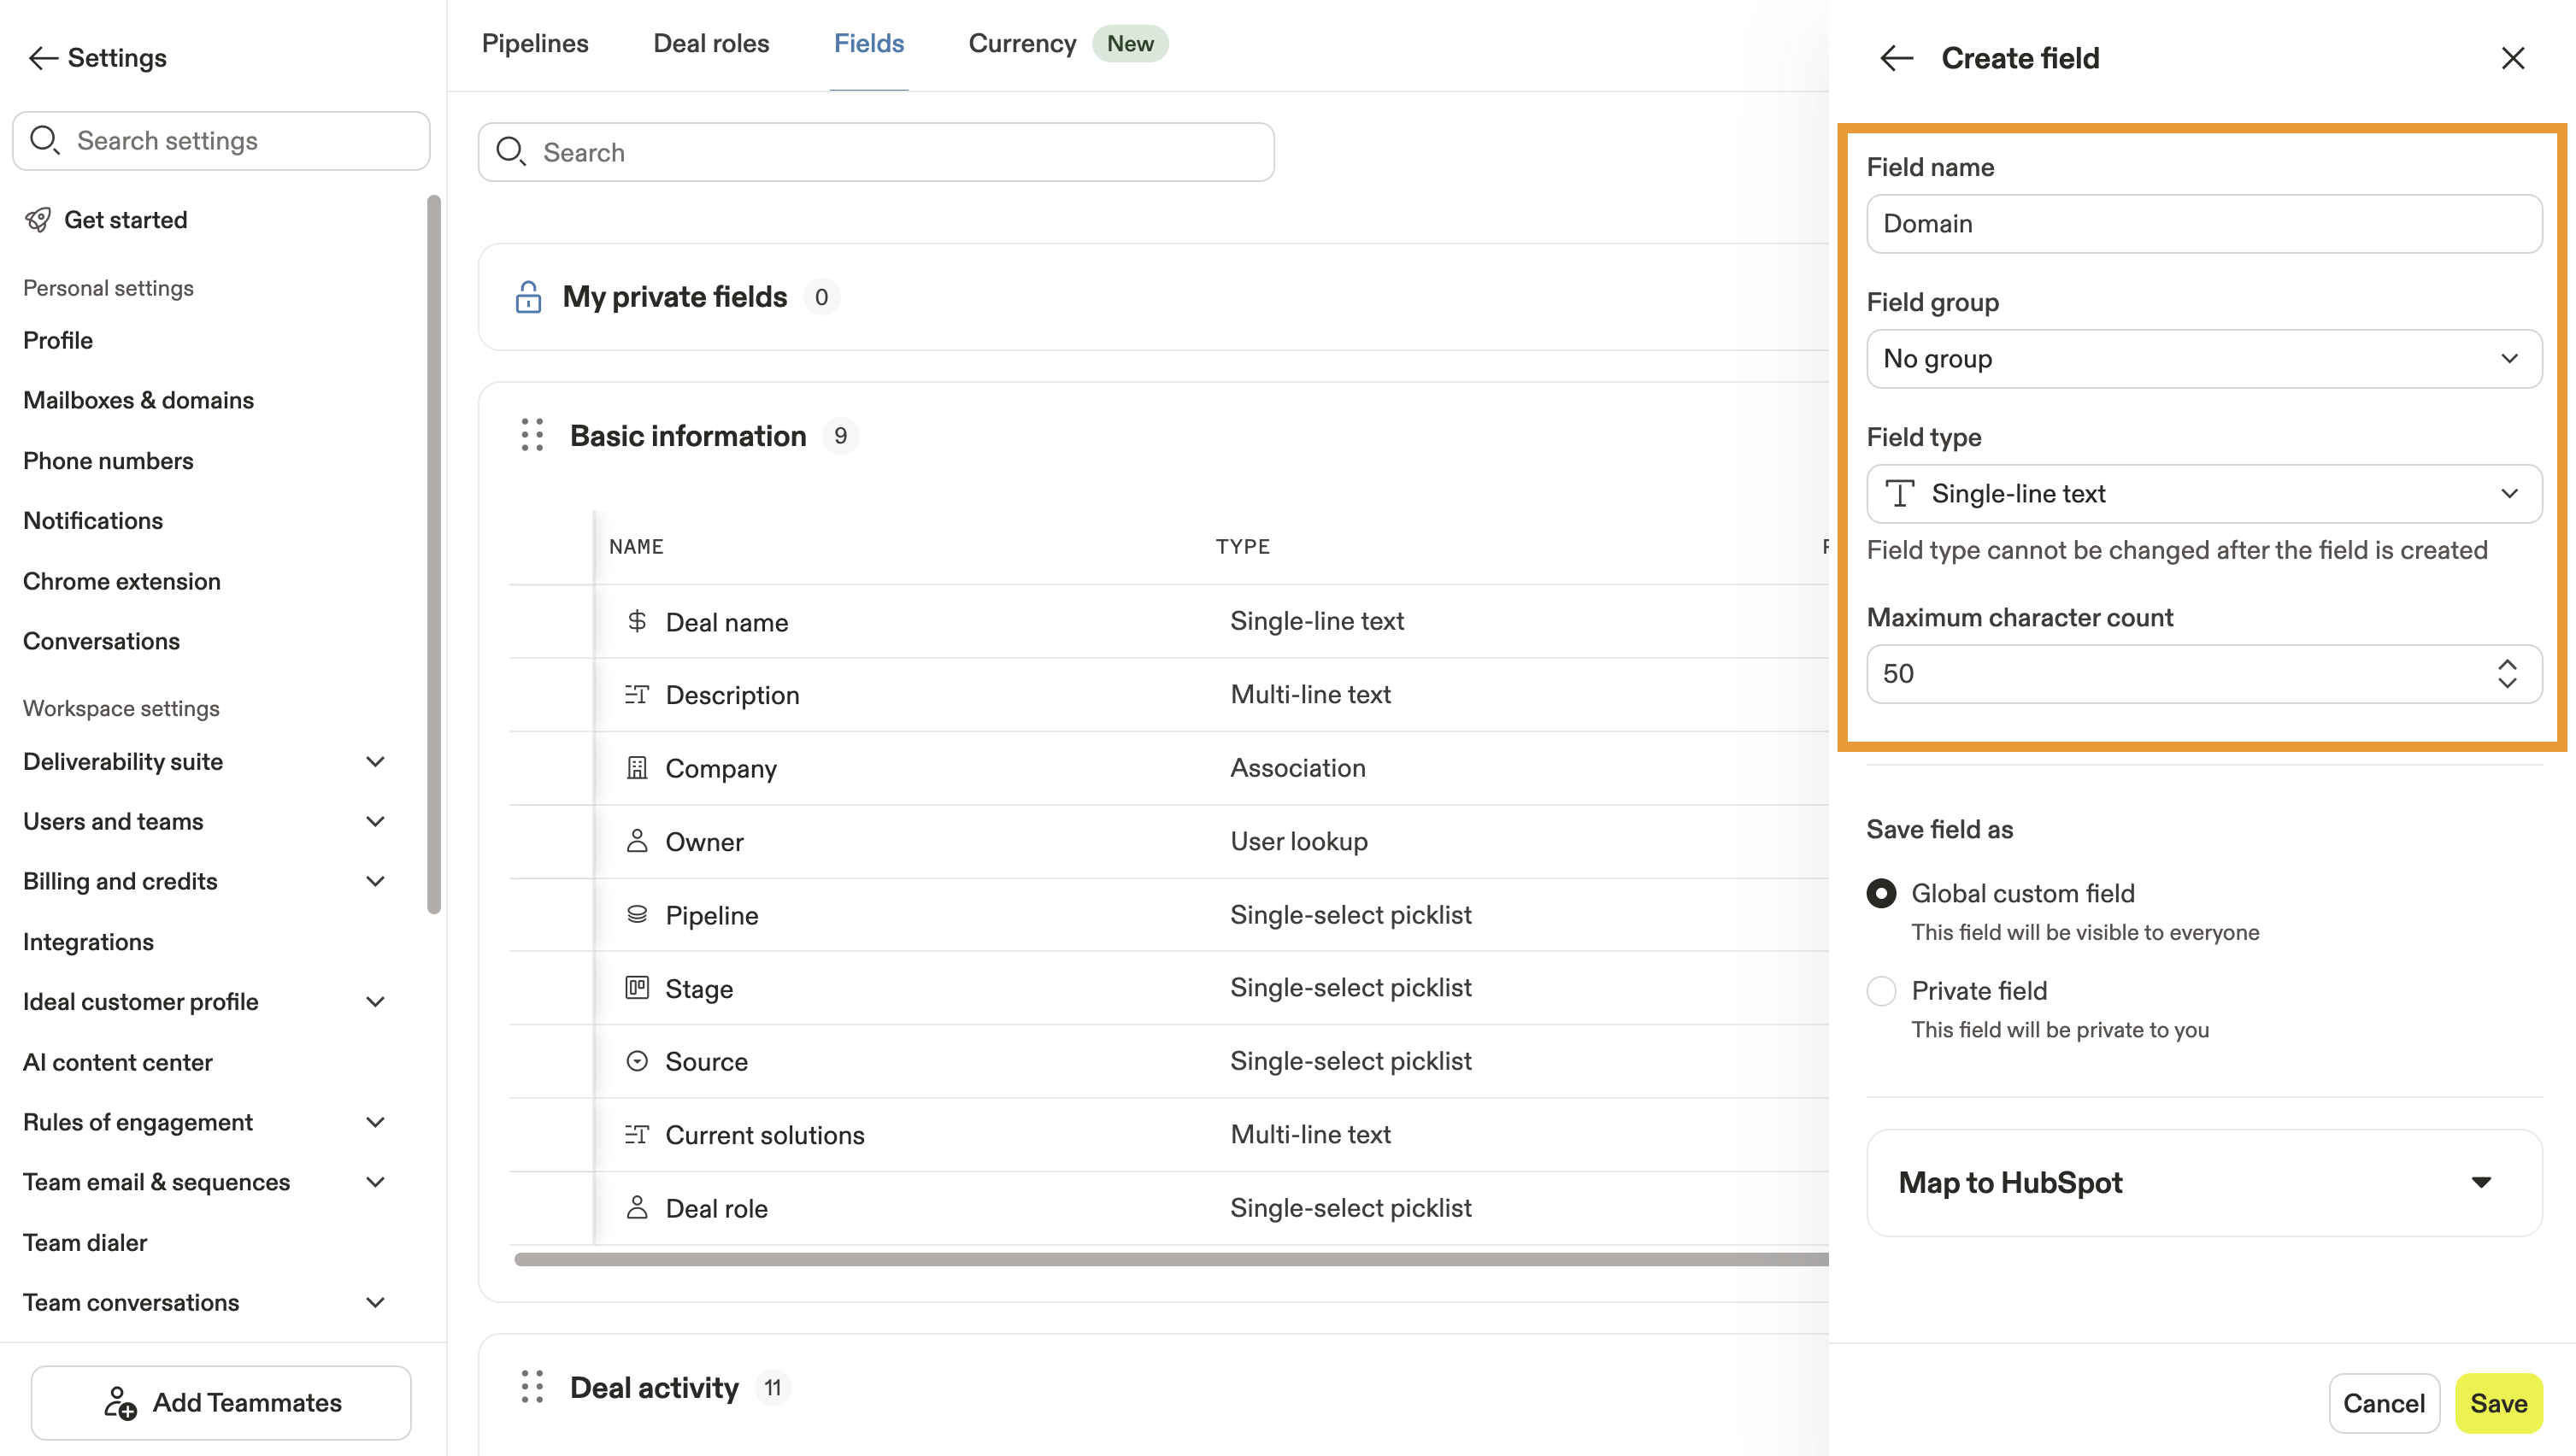Click the lock icon beside My private fields

(x=528, y=297)
